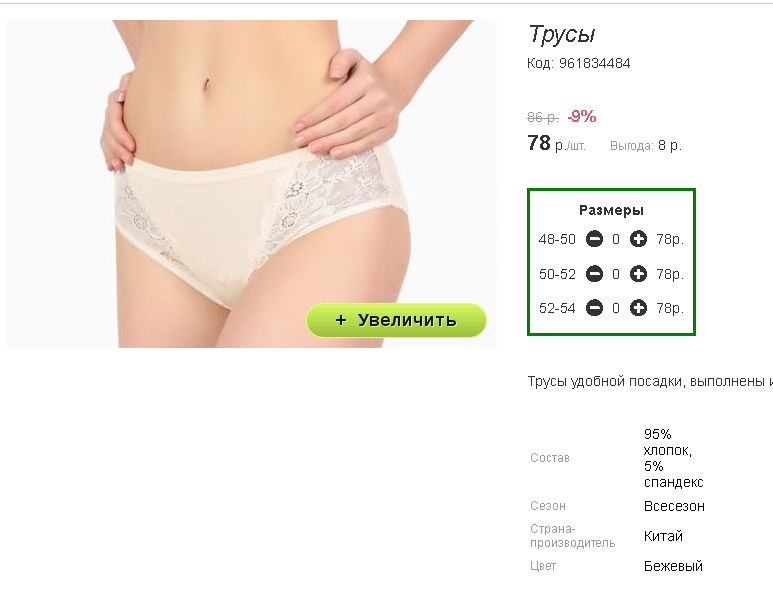Add one item of size 50-52
Screen dimensions: 773x603
(x=638, y=274)
